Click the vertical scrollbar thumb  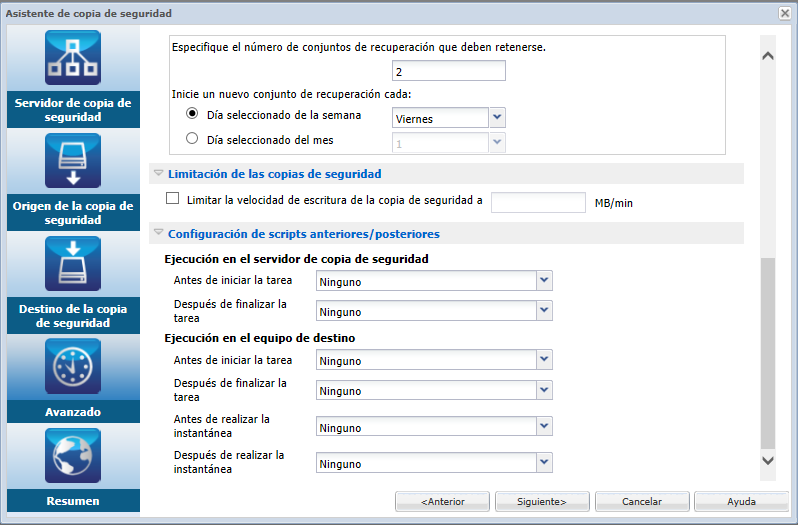click(767, 353)
